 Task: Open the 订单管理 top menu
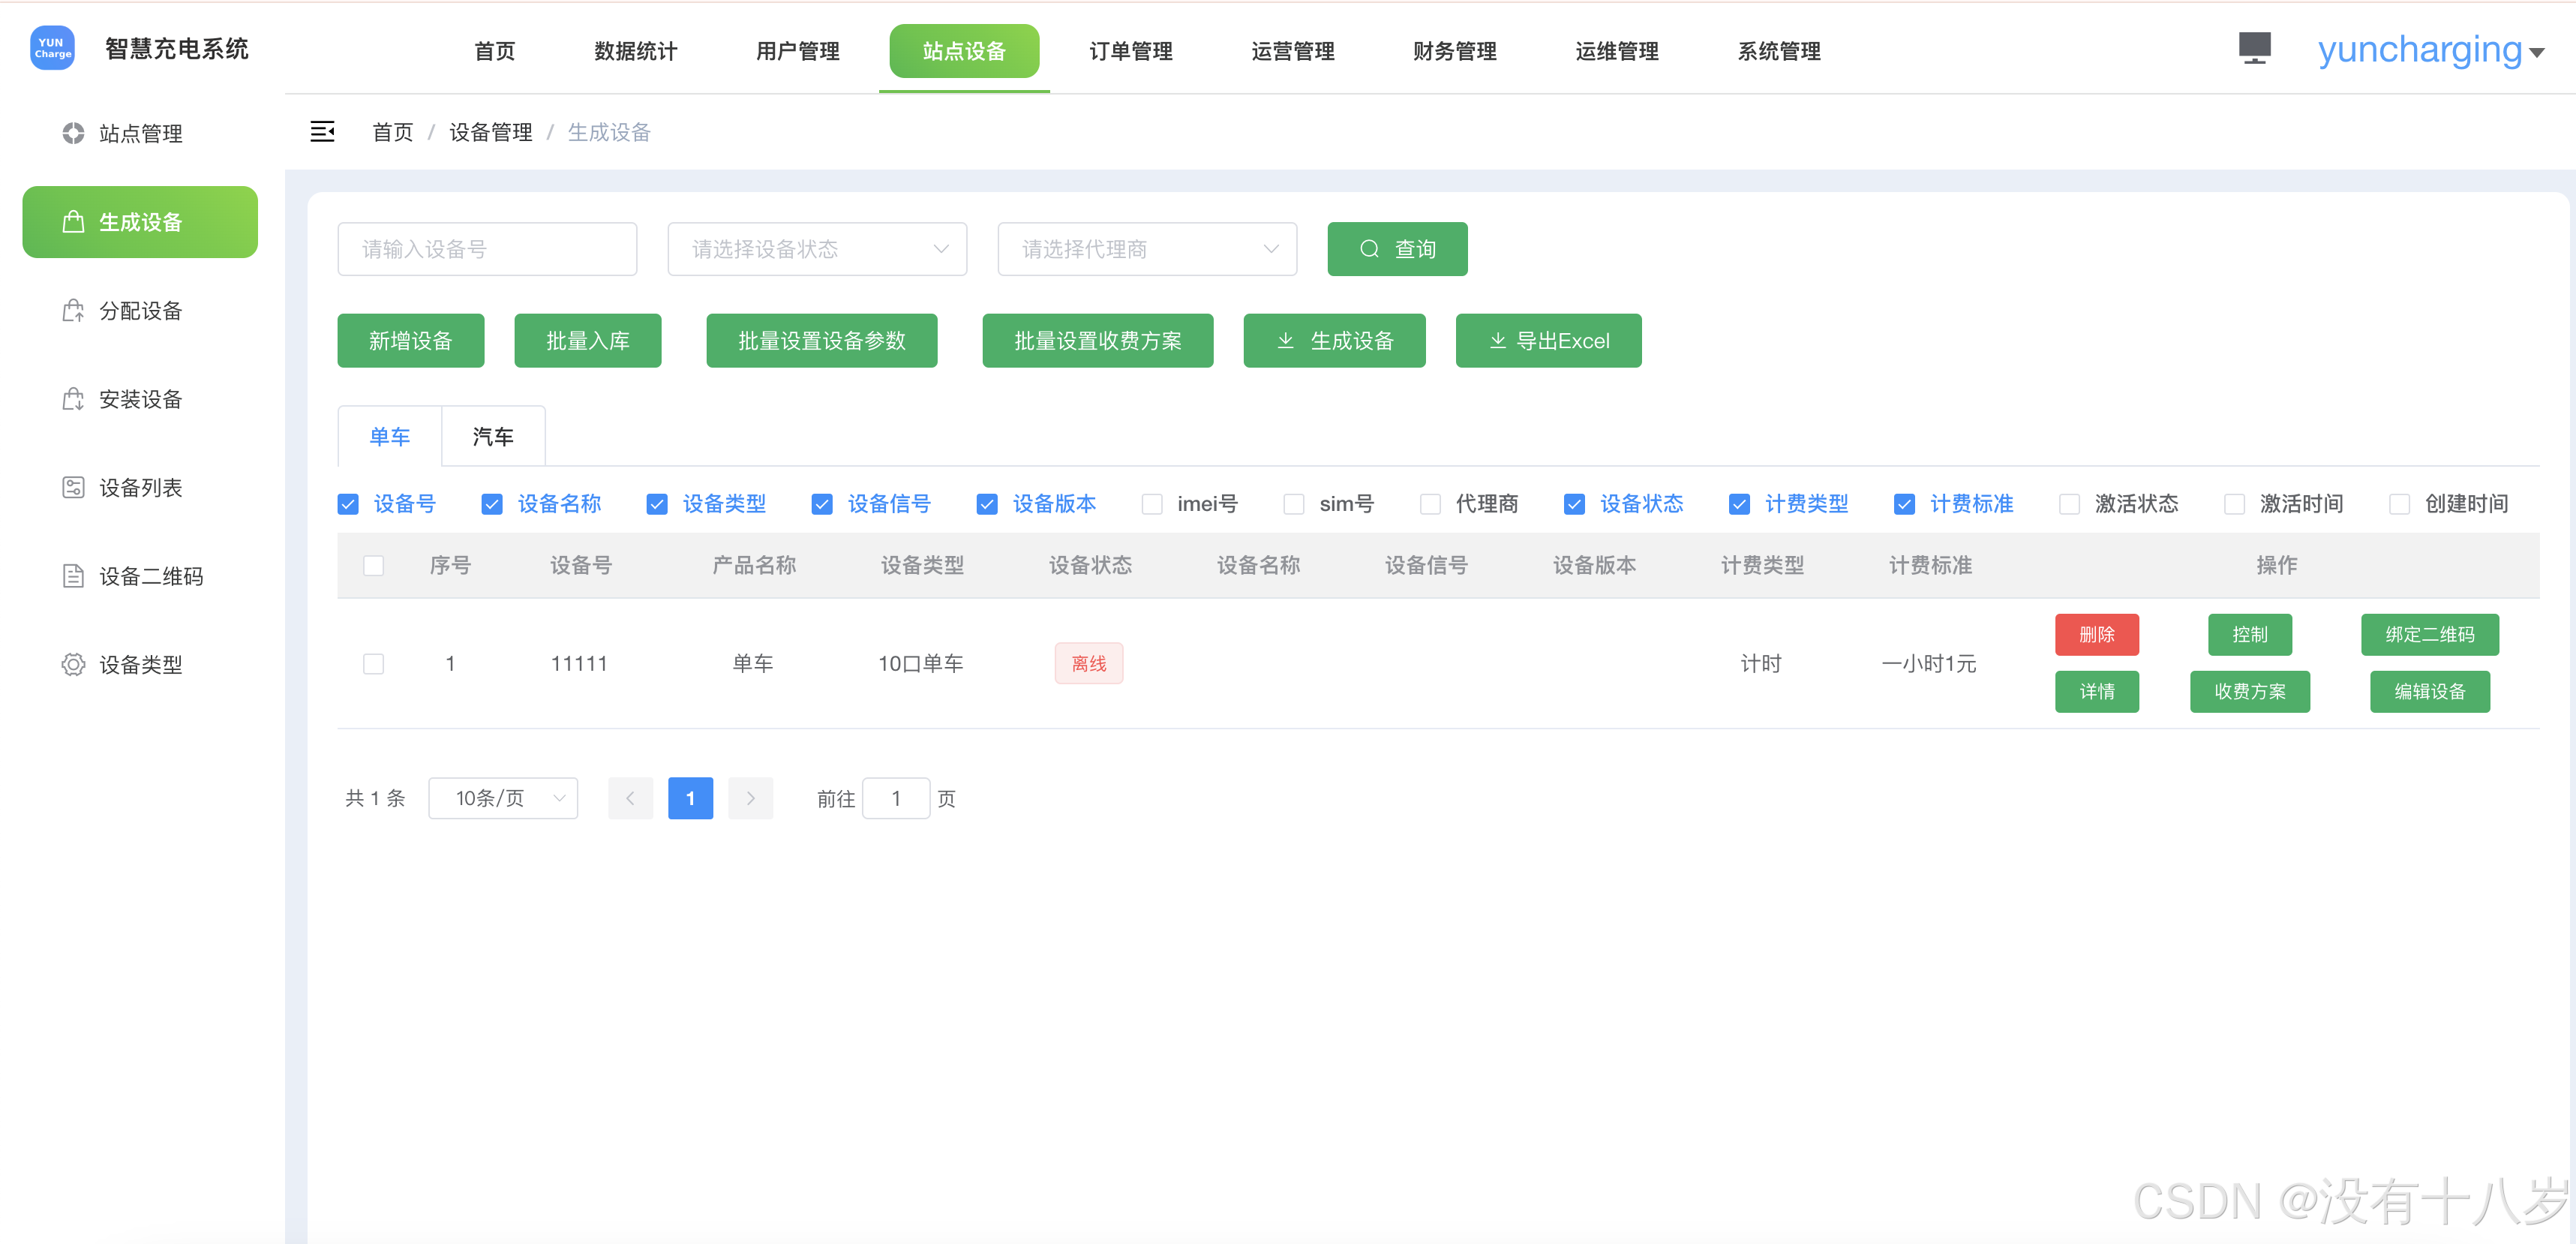click(1130, 51)
